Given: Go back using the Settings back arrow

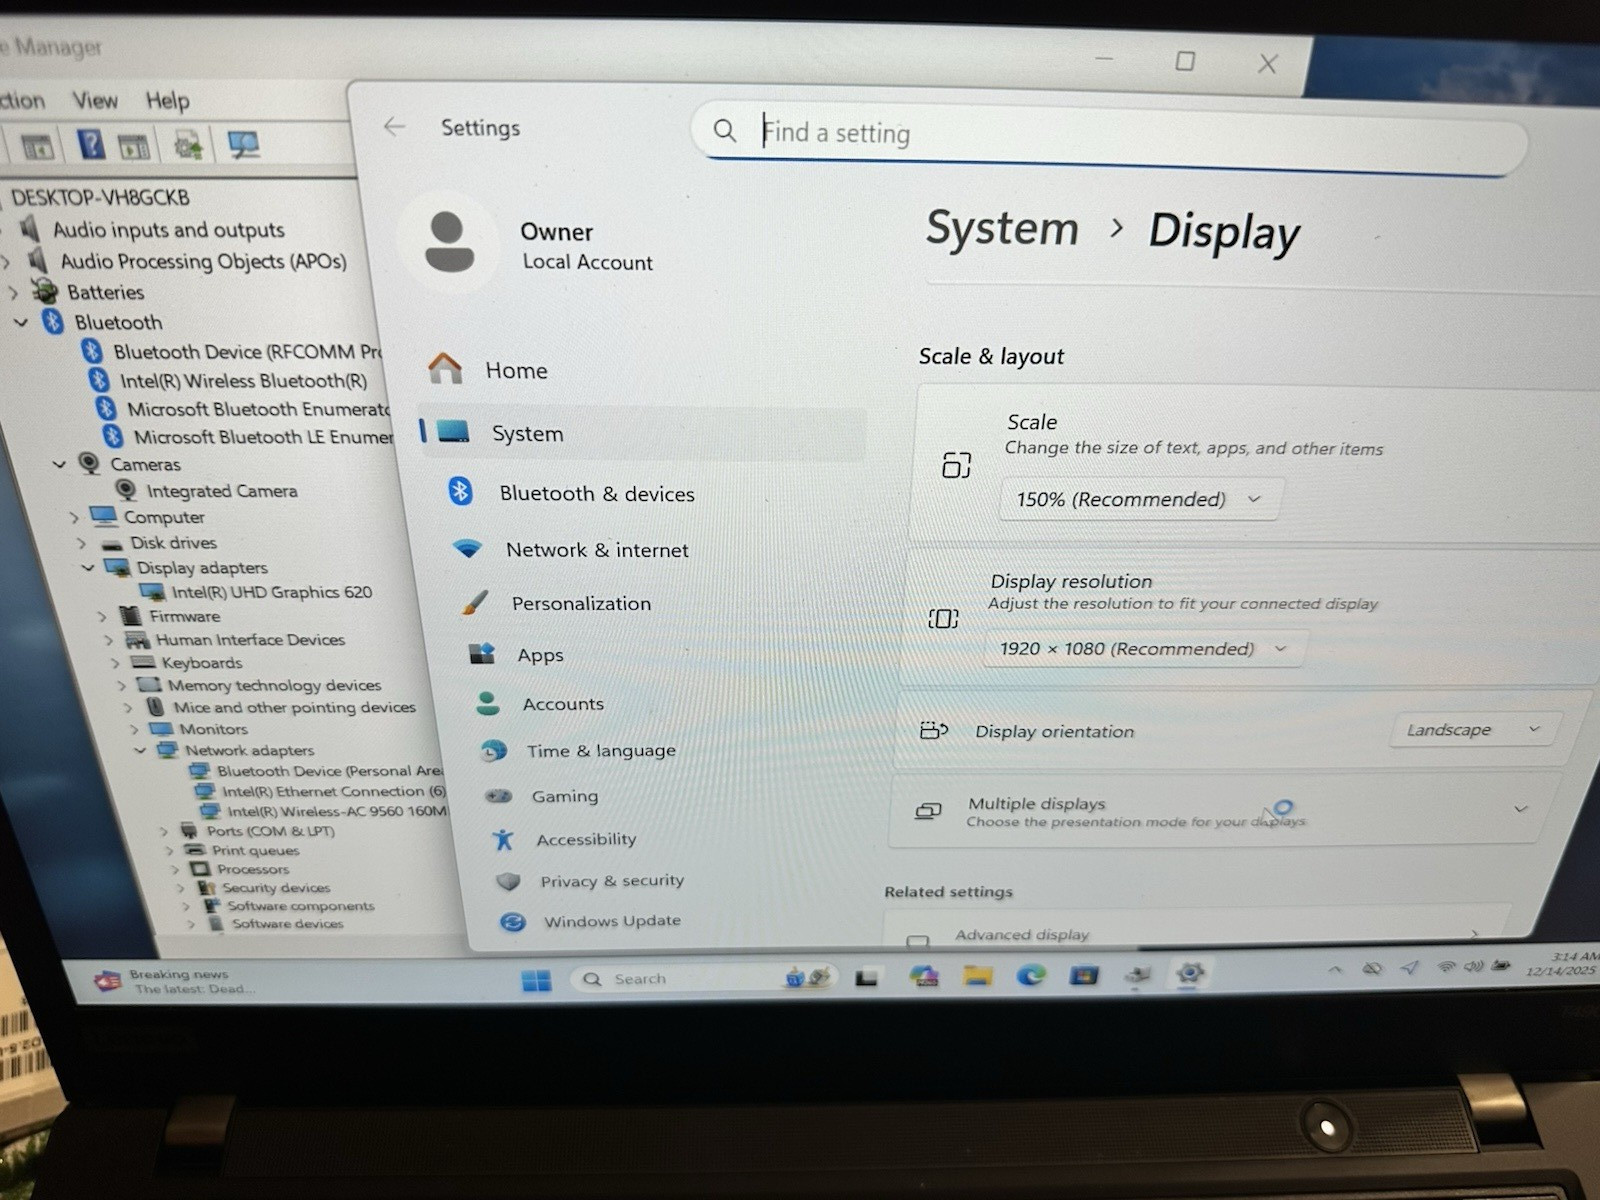Looking at the screenshot, I should pyautogui.click(x=394, y=127).
